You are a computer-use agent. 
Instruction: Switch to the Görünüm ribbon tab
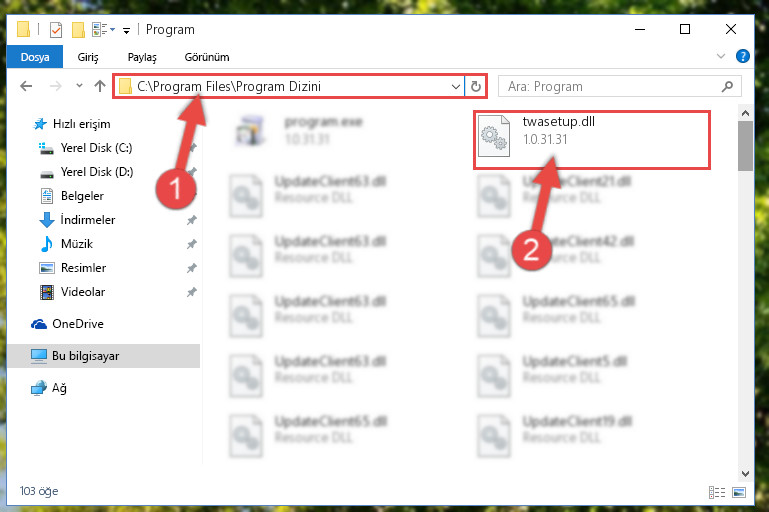point(206,57)
